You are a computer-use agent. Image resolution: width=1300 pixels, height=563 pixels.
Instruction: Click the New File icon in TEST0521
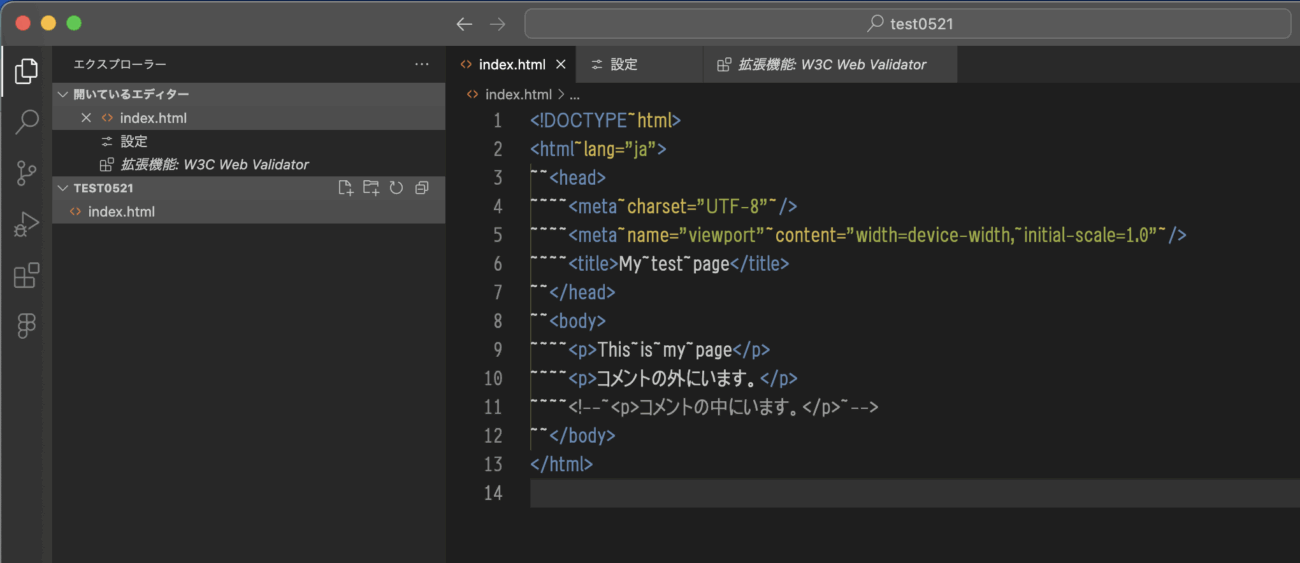[x=346, y=188]
